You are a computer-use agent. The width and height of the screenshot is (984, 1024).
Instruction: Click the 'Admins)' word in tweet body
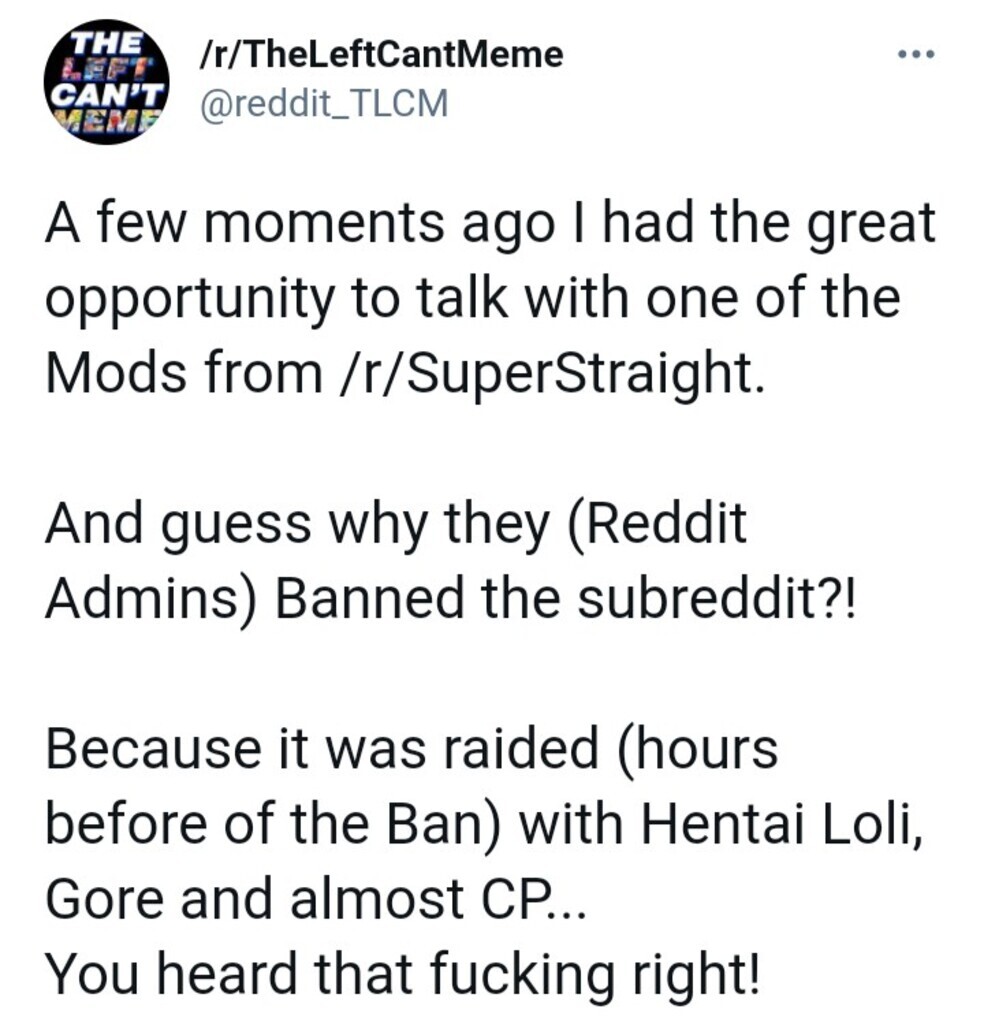(151, 598)
